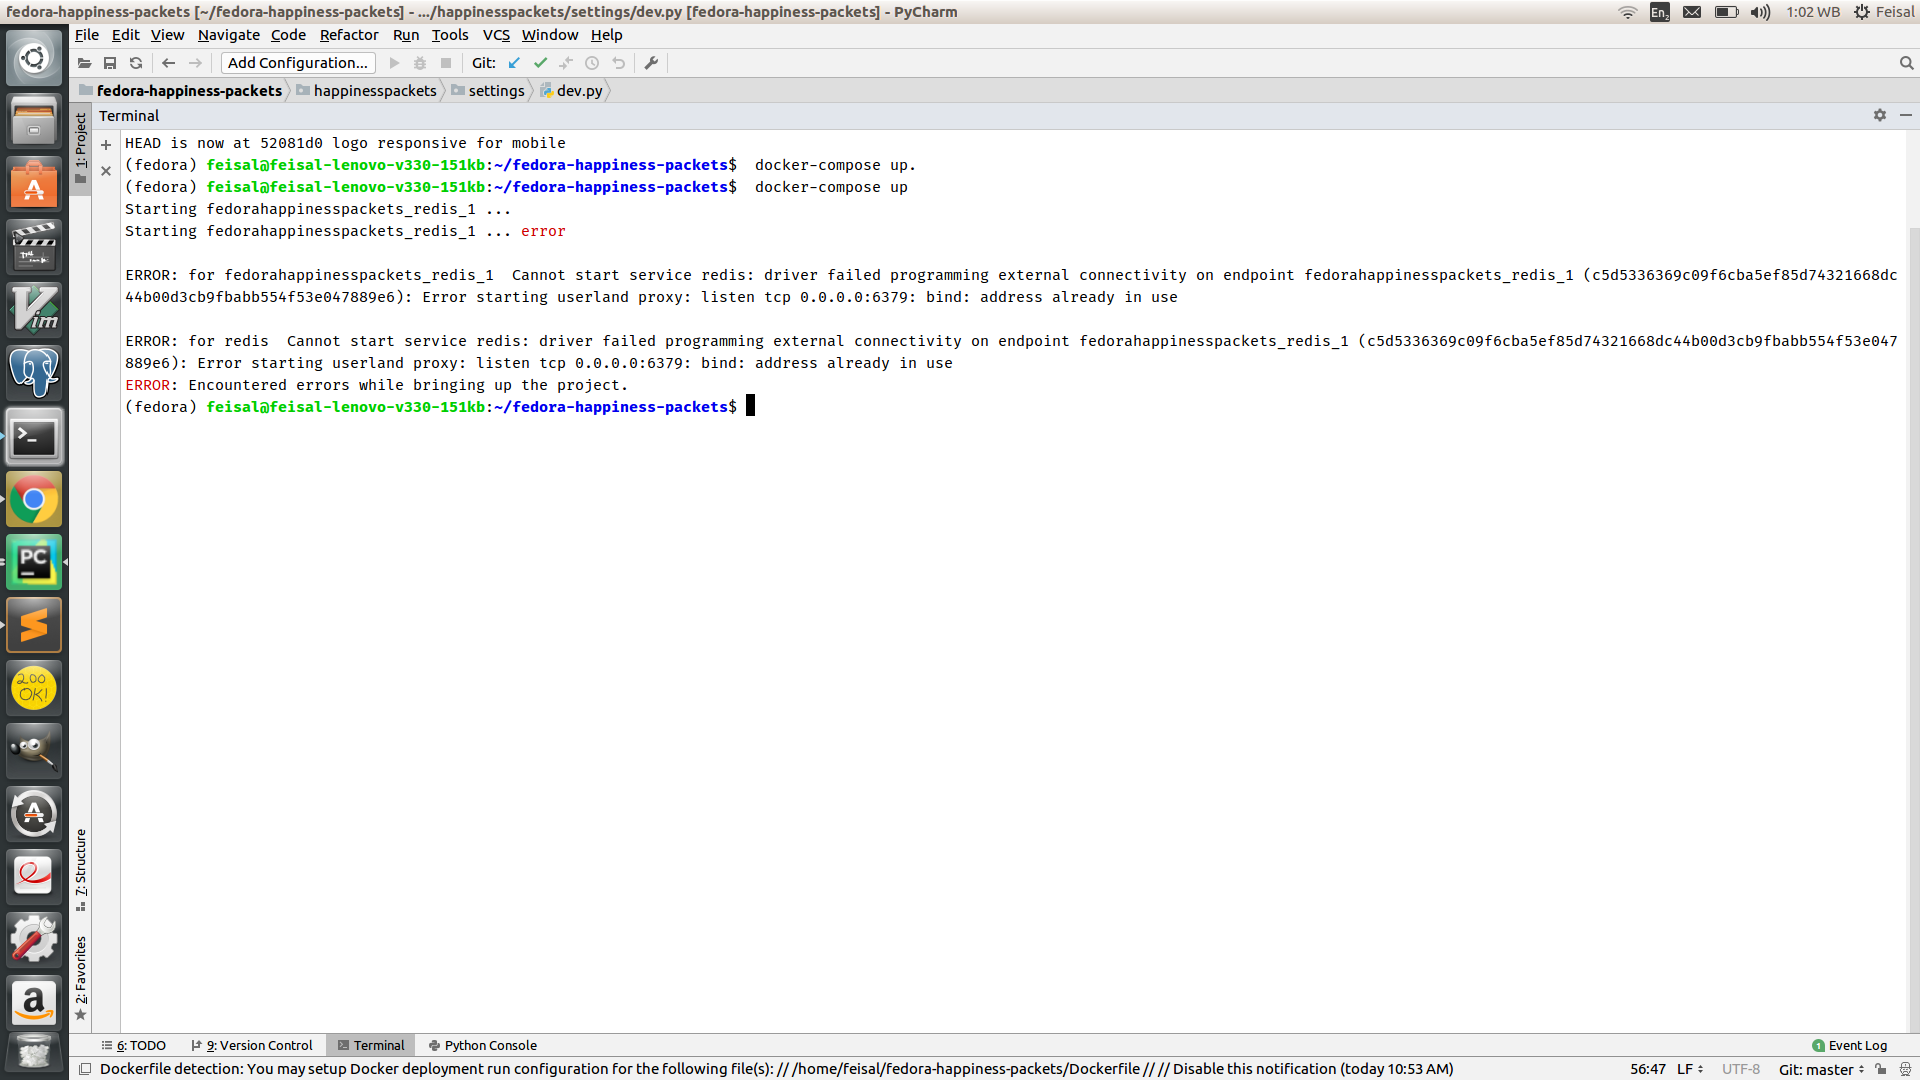The width and height of the screenshot is (1920, 1080).
Task: Select the happinesspackets breadcrumb folder
Action: click(x=367, y=91)
